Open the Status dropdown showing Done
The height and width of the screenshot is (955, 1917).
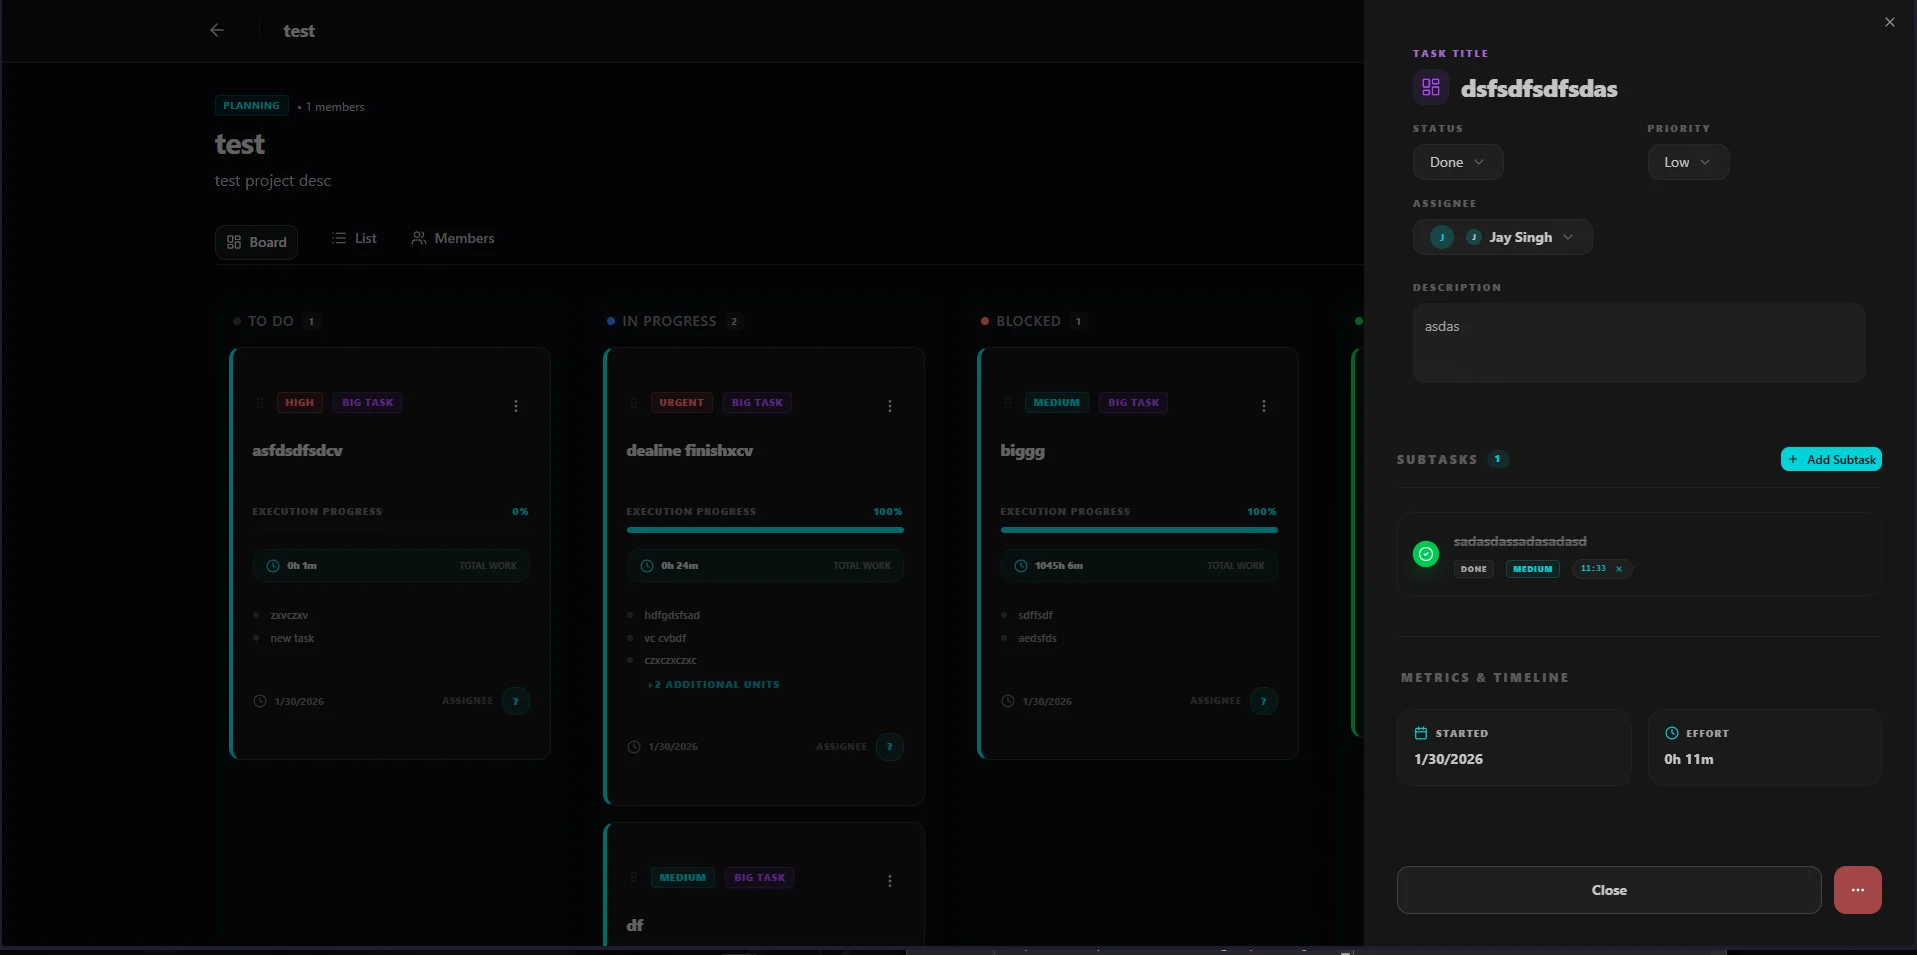[x=1457, y=162]
